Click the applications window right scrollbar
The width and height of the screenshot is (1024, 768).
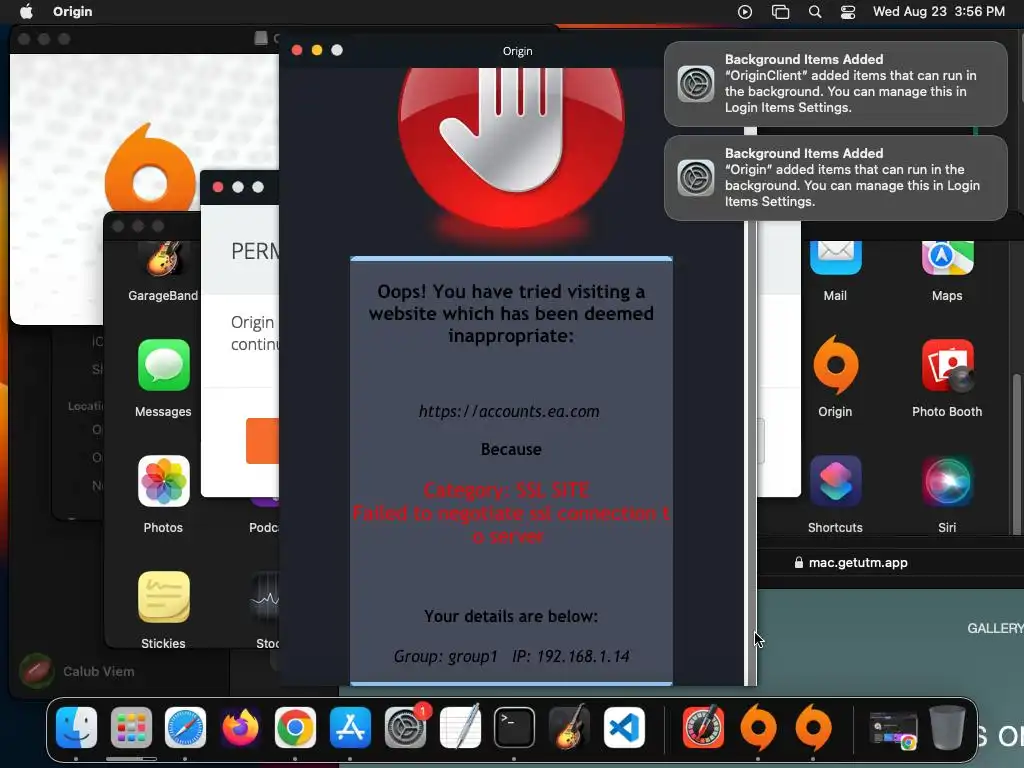click(x=1016, y=454)
